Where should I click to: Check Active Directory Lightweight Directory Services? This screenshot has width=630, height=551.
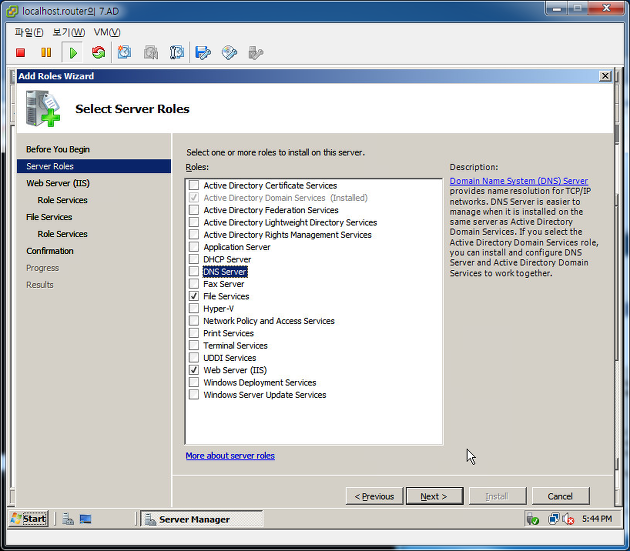point(194,222)
